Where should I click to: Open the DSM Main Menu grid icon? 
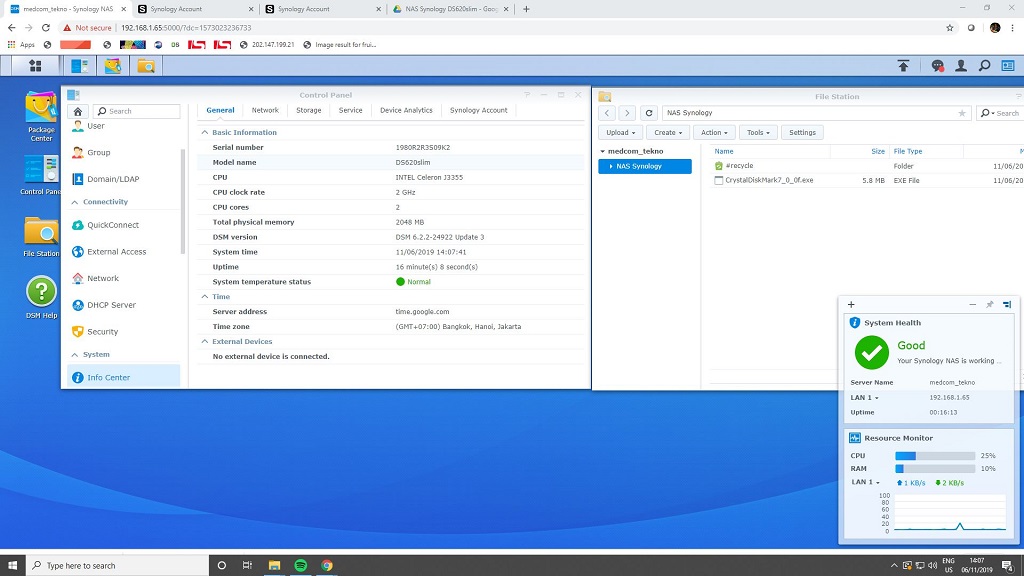click(x=35, y=65)
